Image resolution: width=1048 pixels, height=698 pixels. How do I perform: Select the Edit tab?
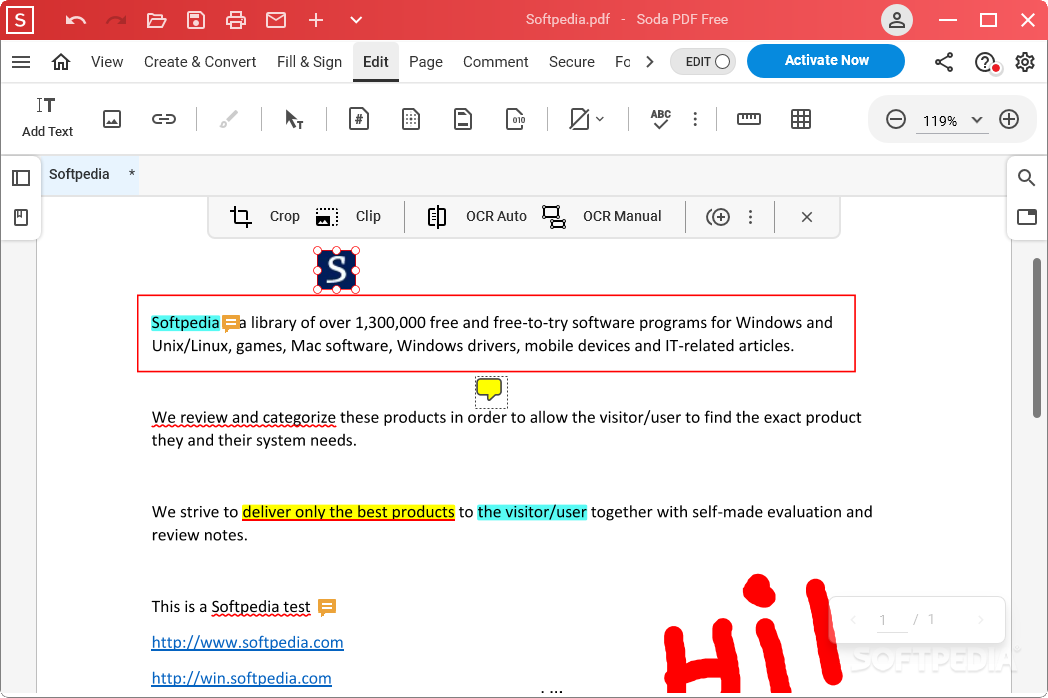click(376, 62)
